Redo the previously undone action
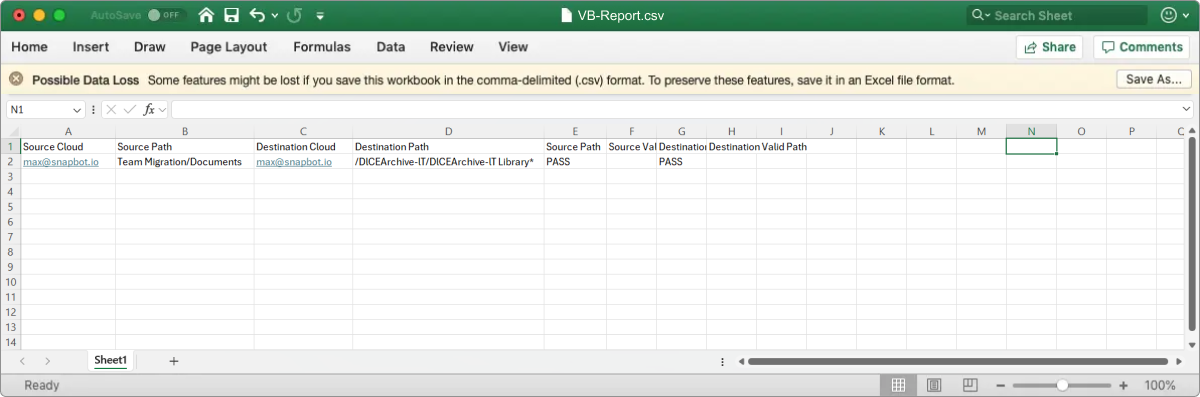The height and width of the screenshot is (397, 1200). coord(295,16)
